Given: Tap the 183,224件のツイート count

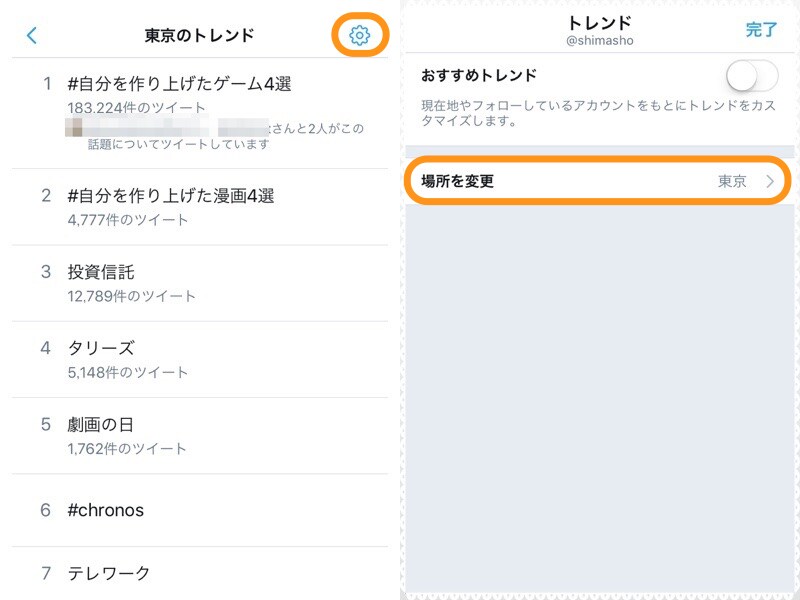Looking at the screenshot, I should [x=137, y=108].
